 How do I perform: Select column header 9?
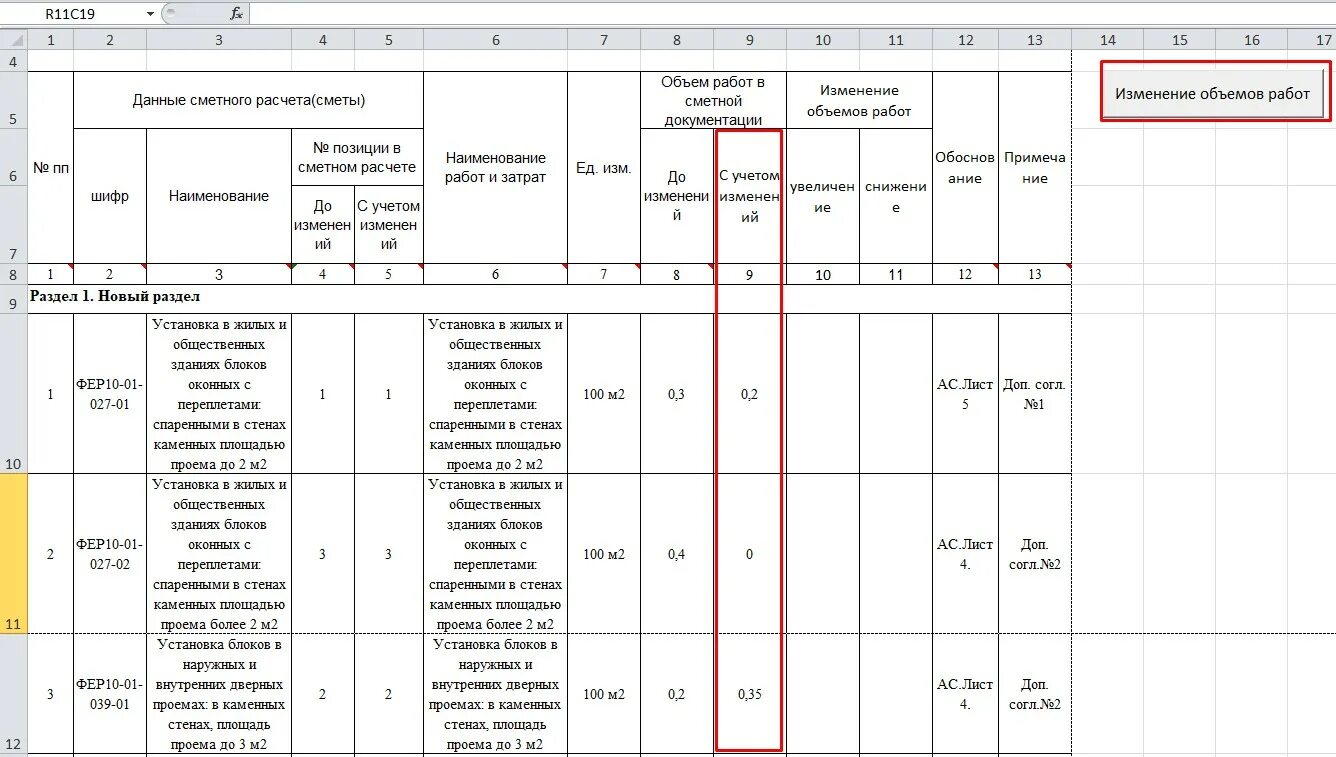click(x=750, y=40)
